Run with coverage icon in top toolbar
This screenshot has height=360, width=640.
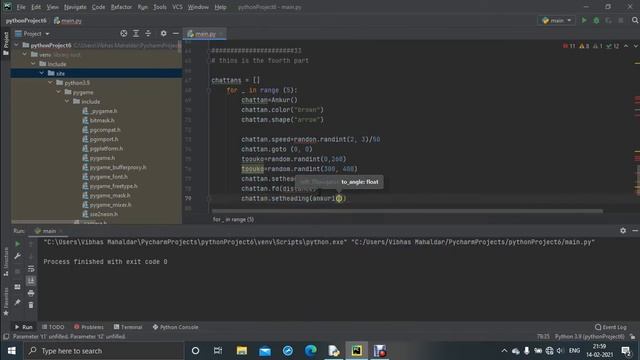coord(609,20)
